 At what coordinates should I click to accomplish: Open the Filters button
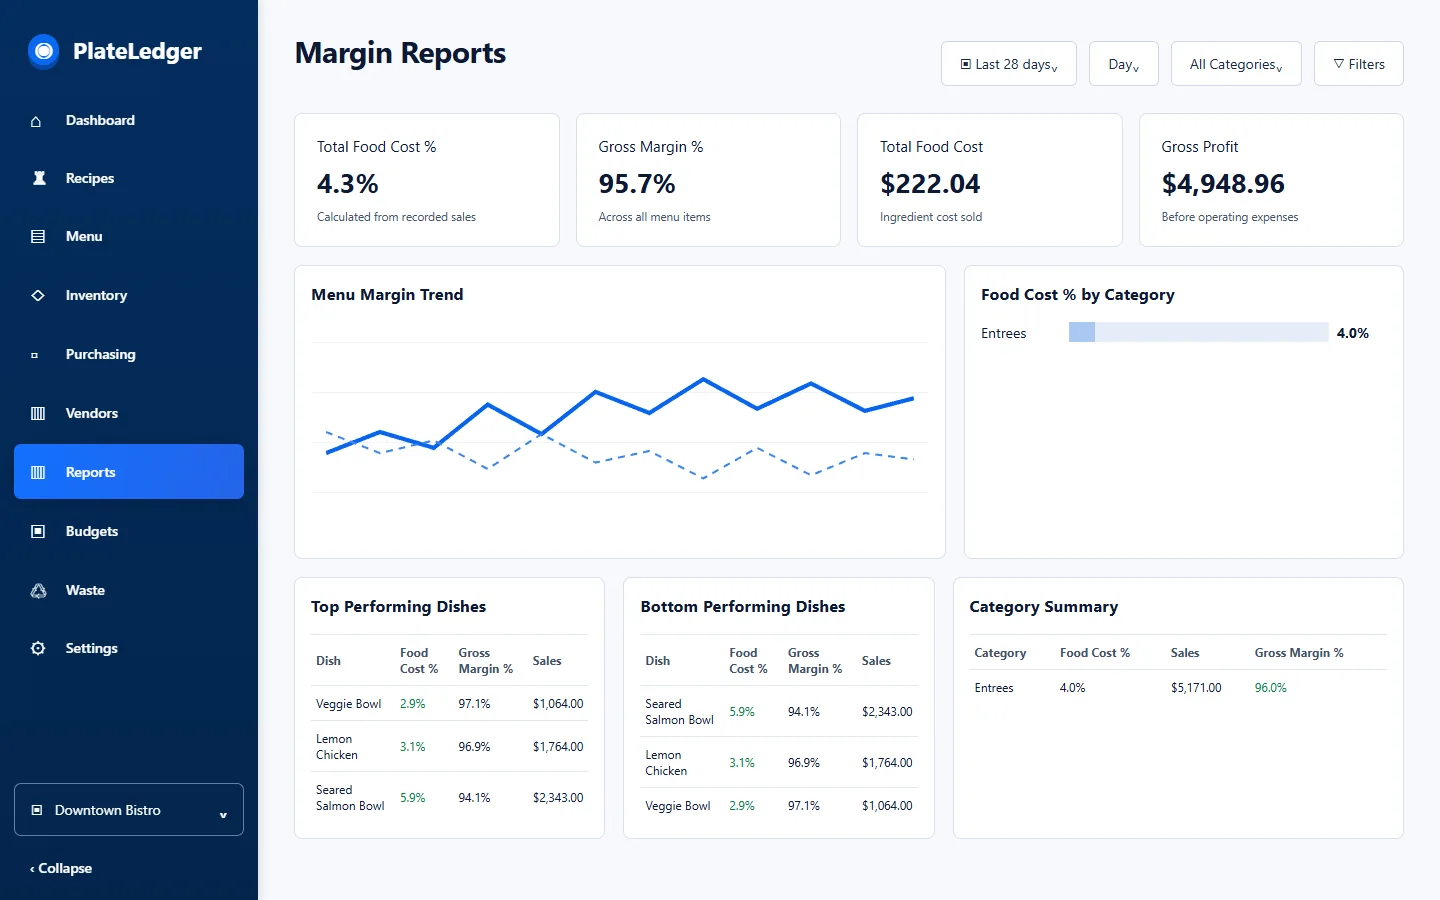pos(1358,64)
